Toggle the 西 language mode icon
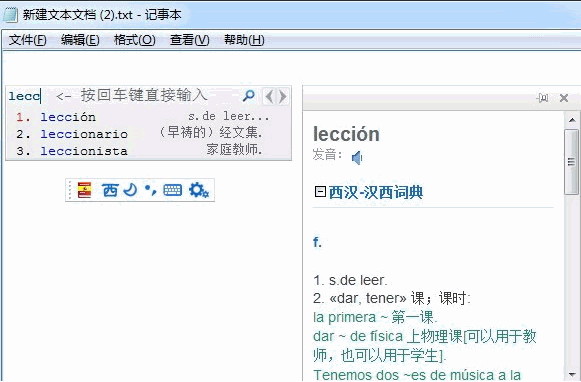581x382 pixels. click(110, 190)
